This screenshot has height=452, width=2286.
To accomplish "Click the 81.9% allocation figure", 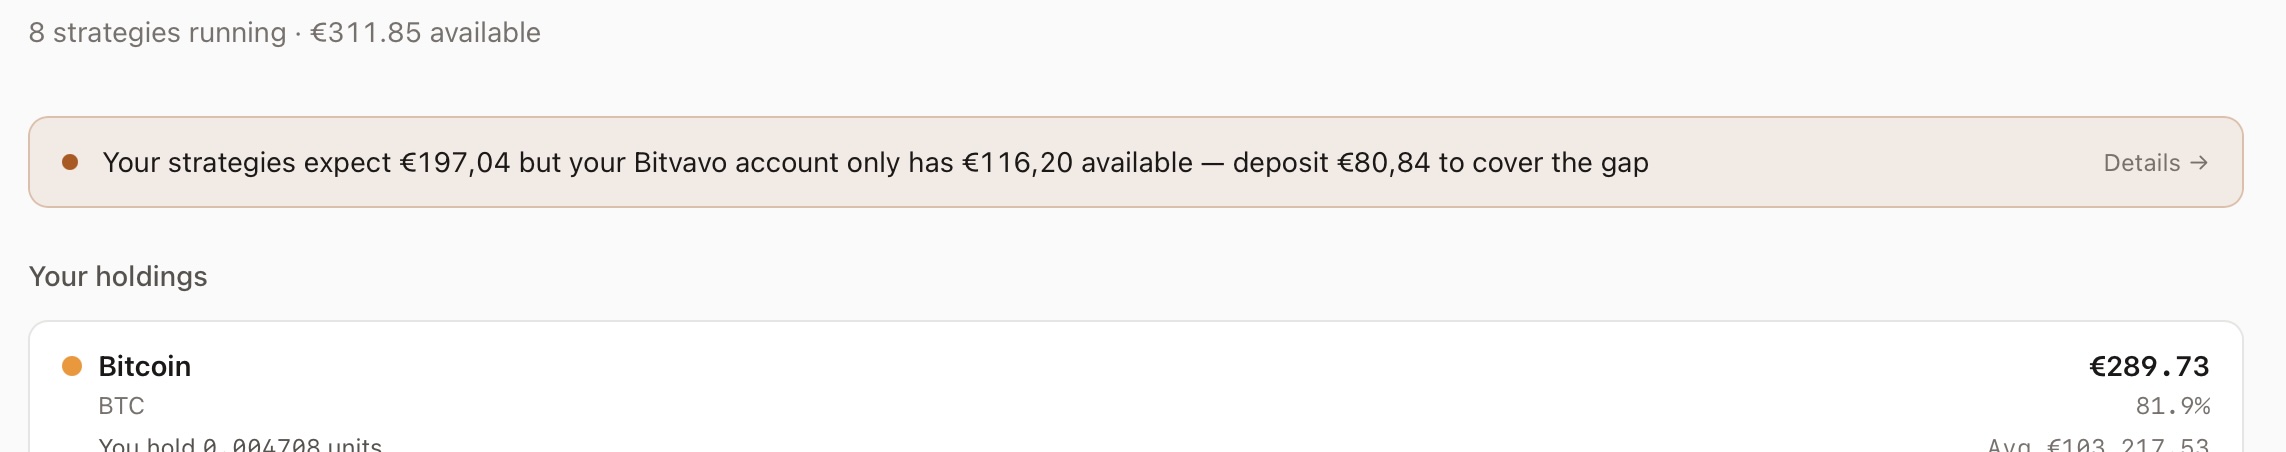I will click(2172, 406).
